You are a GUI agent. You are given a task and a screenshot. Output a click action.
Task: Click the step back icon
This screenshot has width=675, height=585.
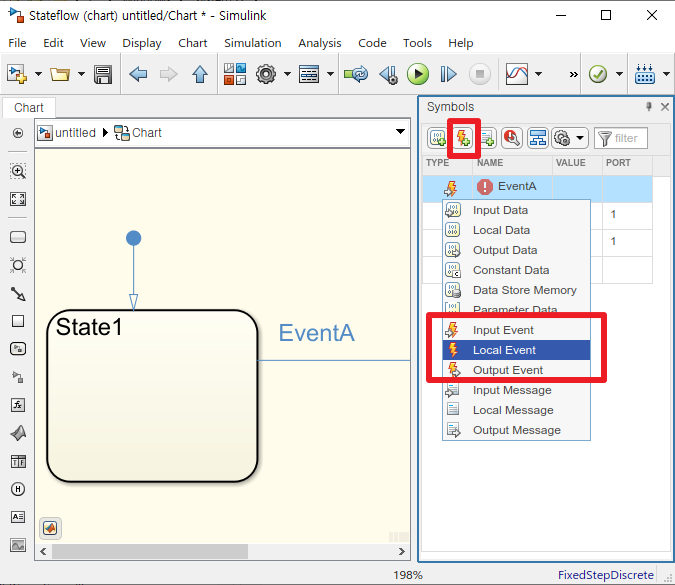tap(388, 74)
